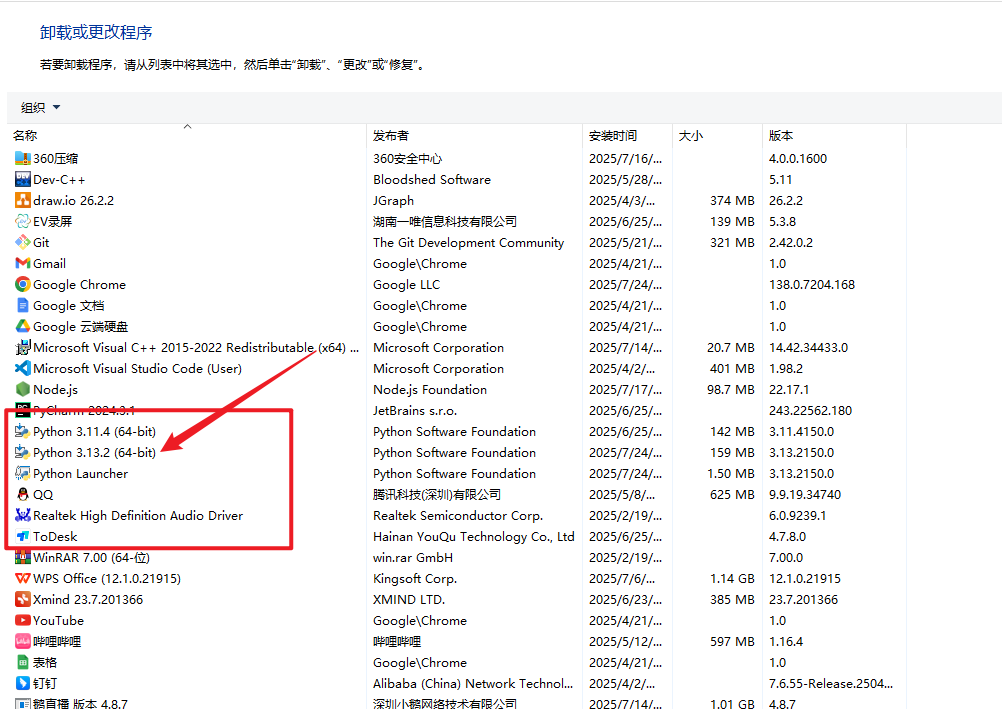The image size is (1002, 709).
Task: Click the WinRAR 7.00 (64-位) name
Action: tap(91, 557)
